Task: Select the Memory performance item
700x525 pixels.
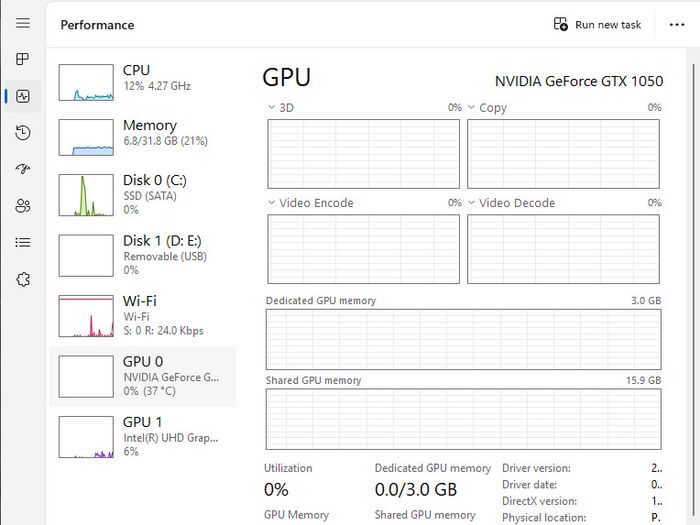Action: (143, 137)
